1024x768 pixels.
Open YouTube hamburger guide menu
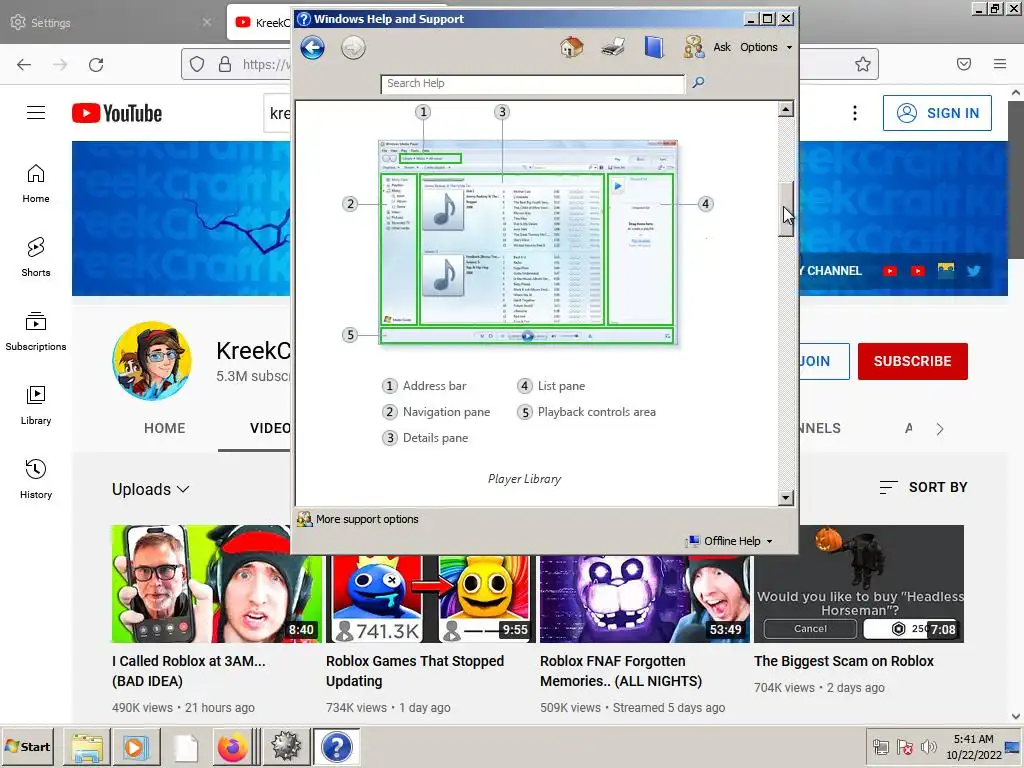click(36, 113)
